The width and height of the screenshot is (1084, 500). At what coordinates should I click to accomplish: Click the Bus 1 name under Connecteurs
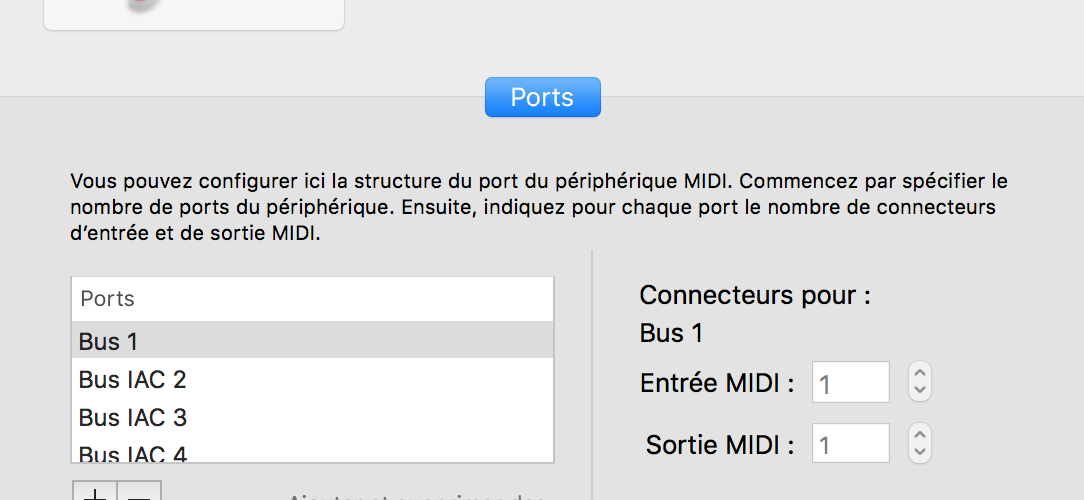[671, 333]
